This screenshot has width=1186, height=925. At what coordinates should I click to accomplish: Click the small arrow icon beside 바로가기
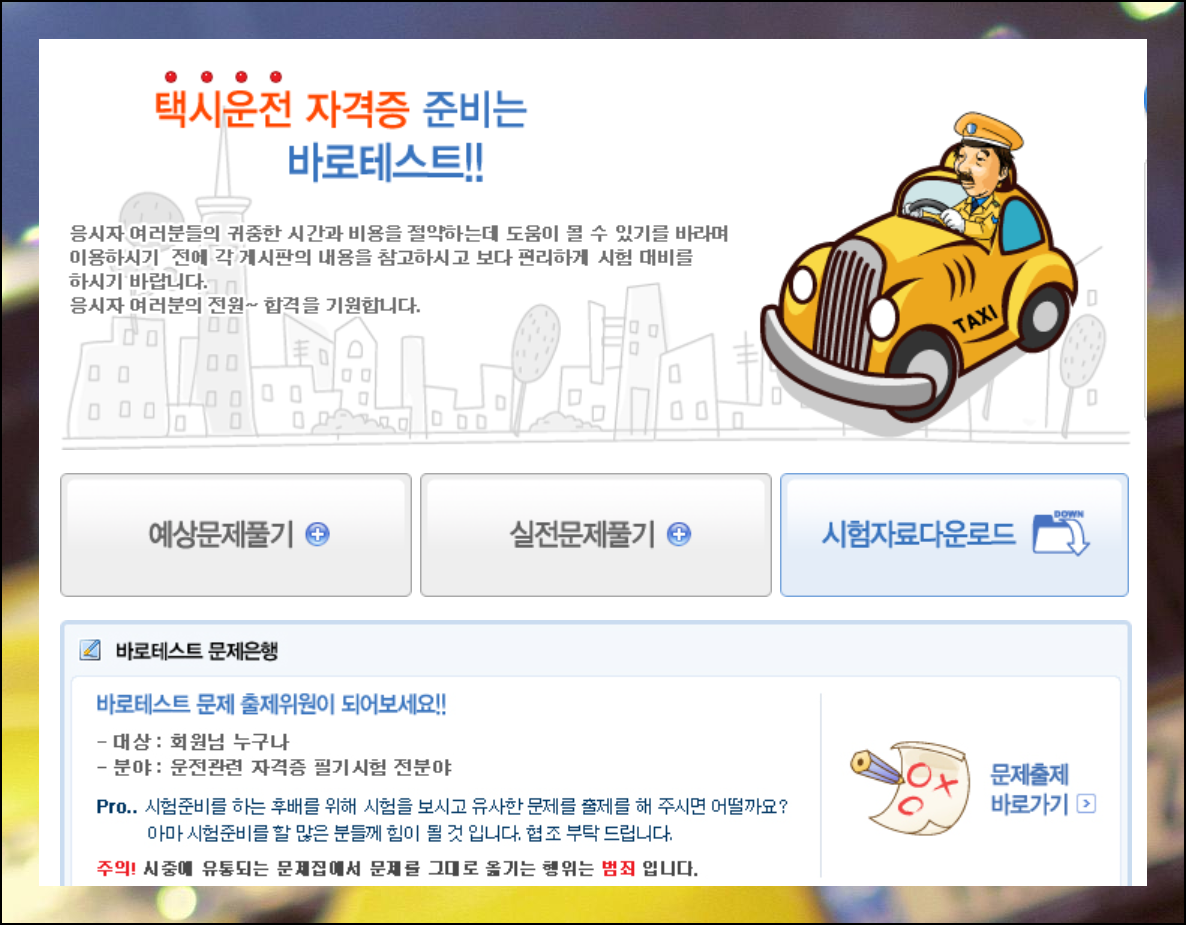tap(1086, 803)
